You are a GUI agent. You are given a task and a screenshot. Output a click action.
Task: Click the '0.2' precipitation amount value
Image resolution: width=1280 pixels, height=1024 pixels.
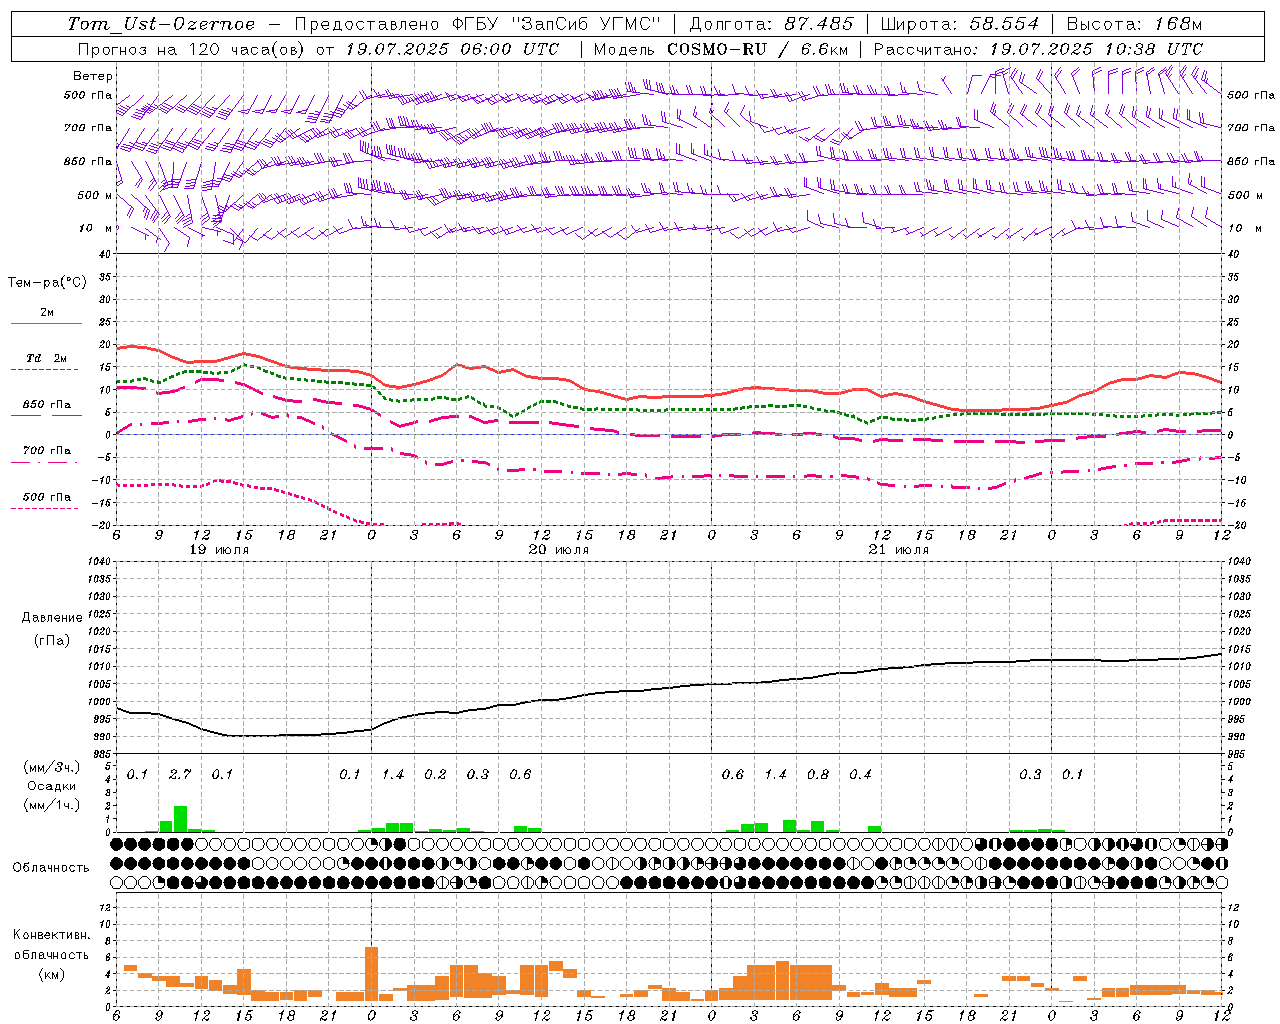435,774
